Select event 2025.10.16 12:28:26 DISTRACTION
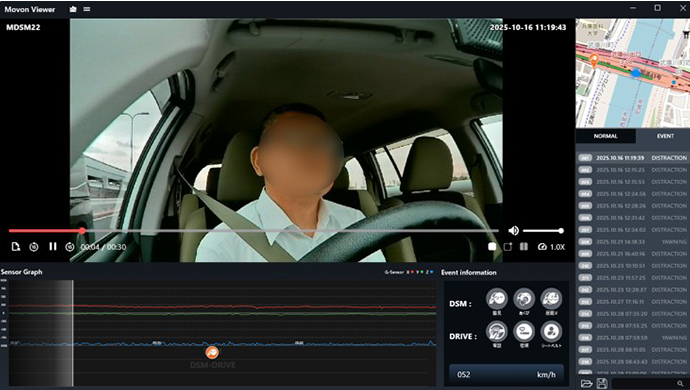The image size is (690, 390). click(x=633, y=206)
